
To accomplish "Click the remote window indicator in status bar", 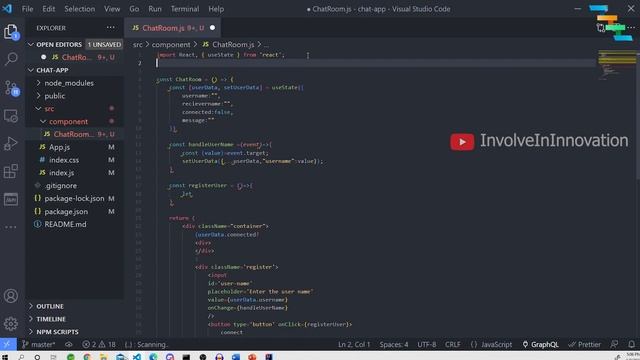I will [8, 344].
